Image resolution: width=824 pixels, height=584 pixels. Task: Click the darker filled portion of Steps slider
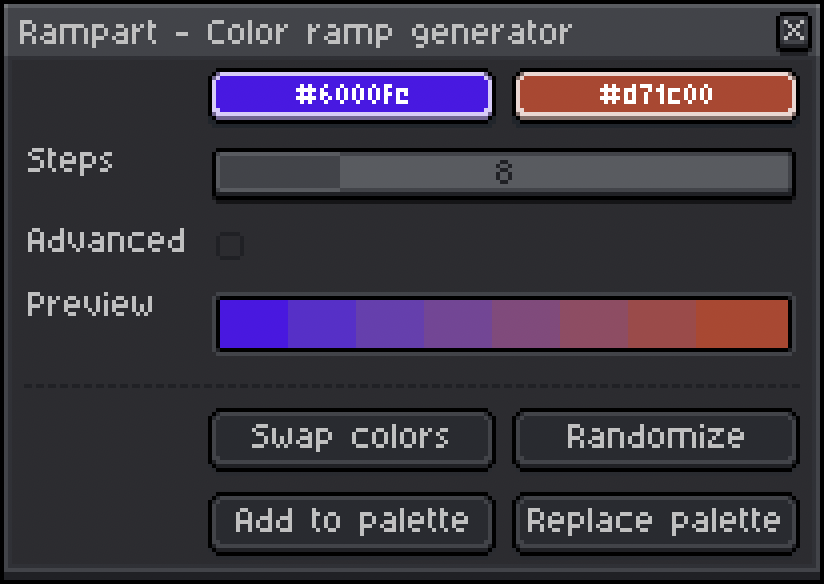click(279, 172)
